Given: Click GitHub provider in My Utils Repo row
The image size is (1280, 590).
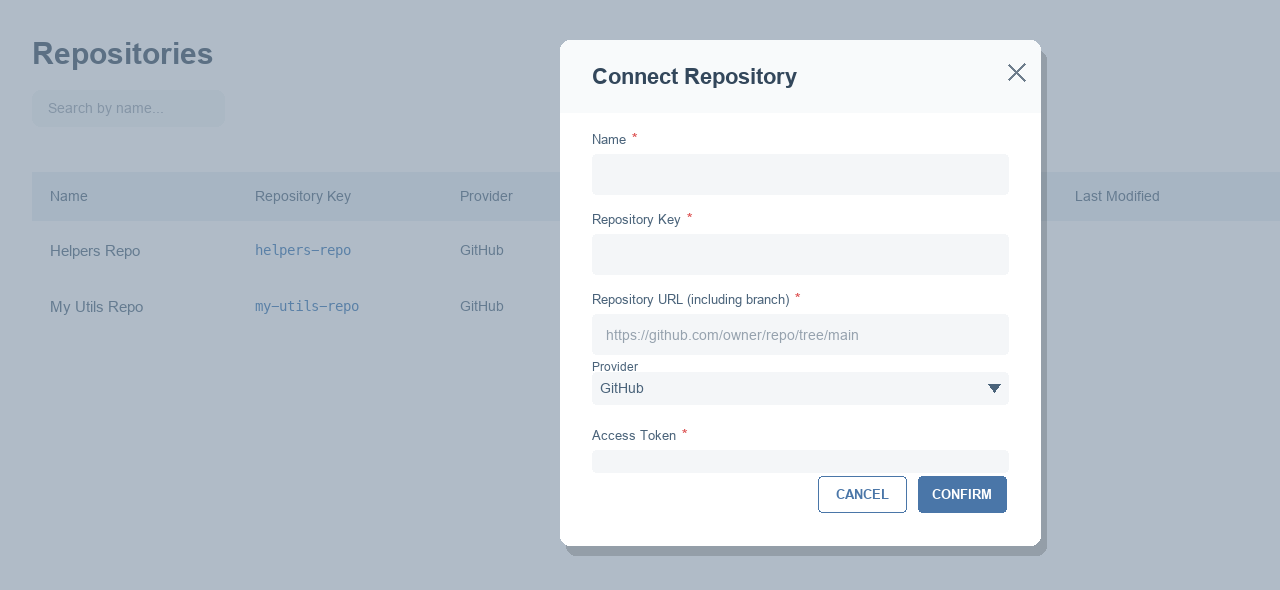Looking at the screenshot, I should pos(482,306).
